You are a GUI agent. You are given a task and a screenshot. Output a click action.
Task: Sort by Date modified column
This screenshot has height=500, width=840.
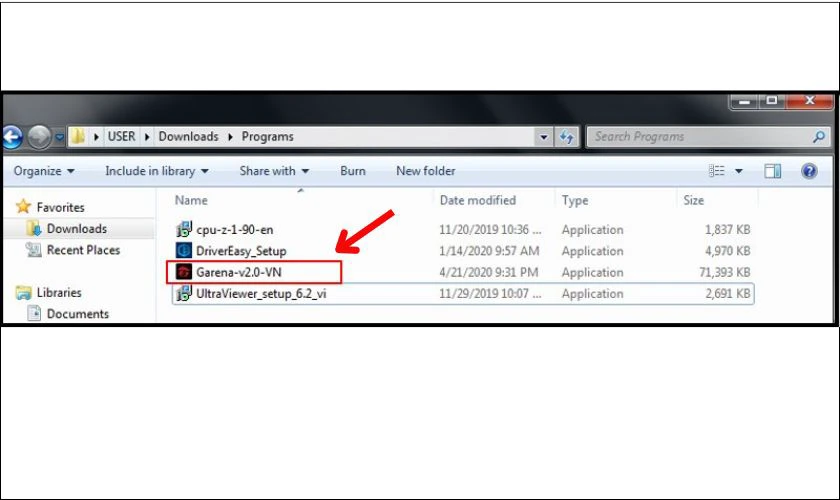(x=478, y=200)
